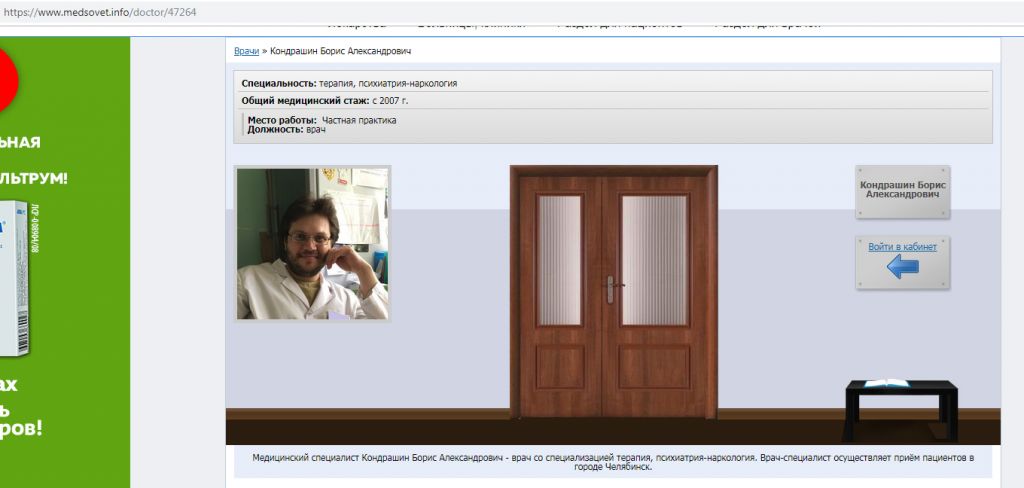Click the blue left arrow icon
Viewport: 1024px width, 488px height.
[902, 266]
